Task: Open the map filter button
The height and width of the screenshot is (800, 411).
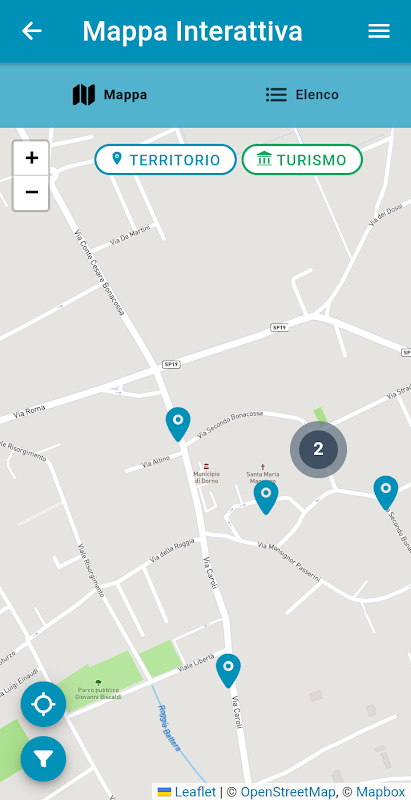Action: click(43, 759)
